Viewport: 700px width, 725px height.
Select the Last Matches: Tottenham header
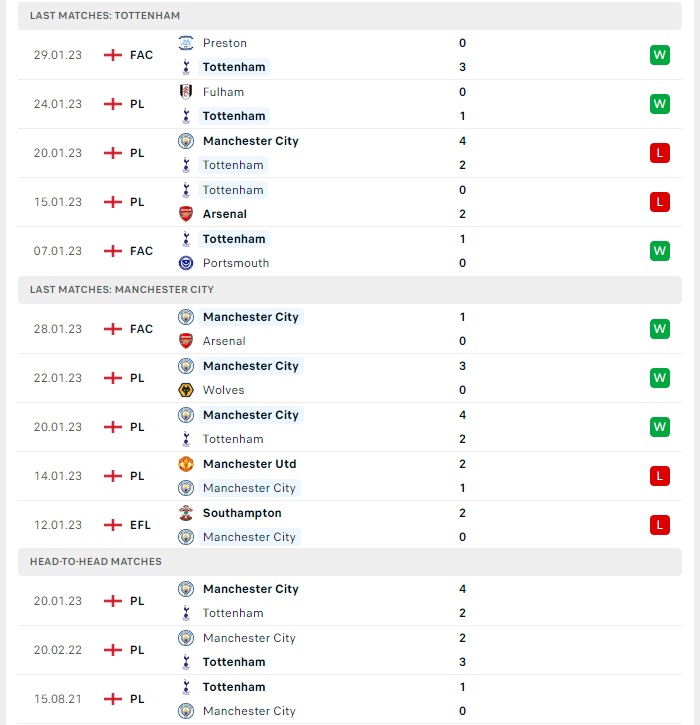tap(350, 16)
